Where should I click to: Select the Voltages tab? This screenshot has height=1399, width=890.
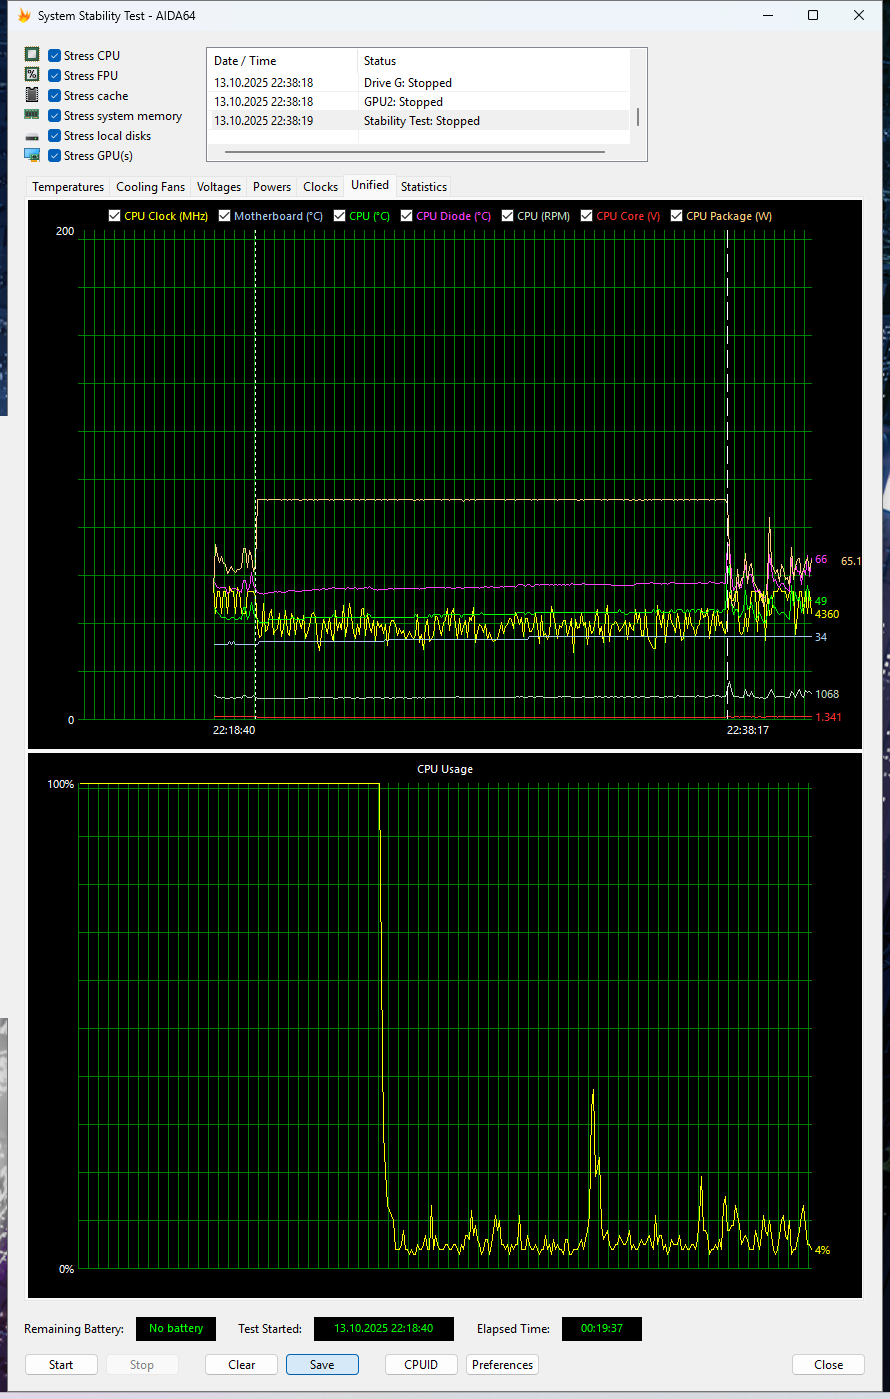pos(218,186)
